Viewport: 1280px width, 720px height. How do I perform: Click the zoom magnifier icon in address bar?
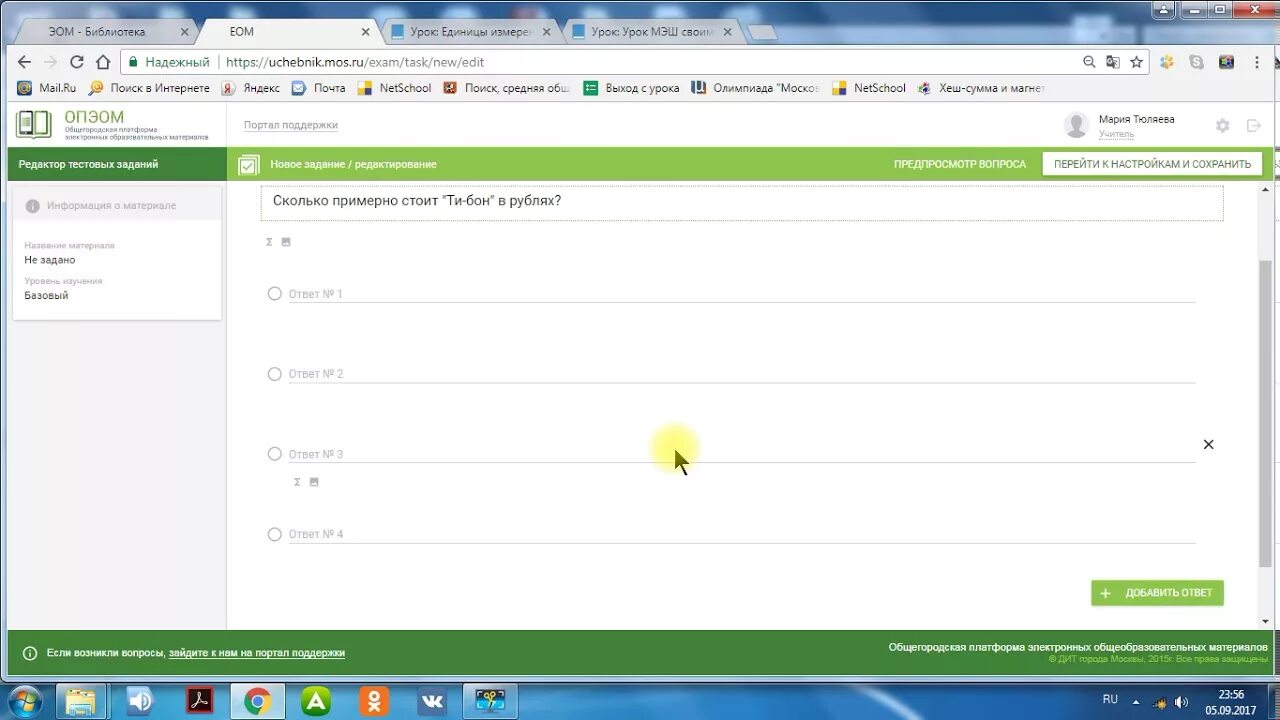1089,62
